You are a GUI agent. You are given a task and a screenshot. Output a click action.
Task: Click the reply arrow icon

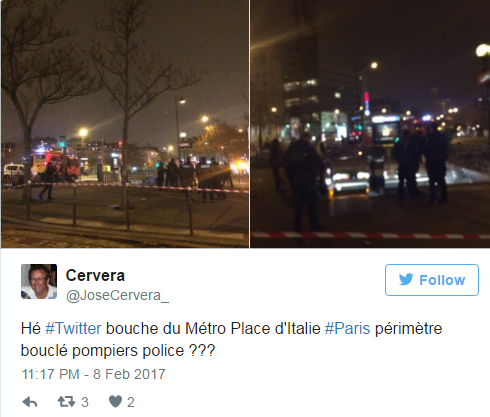pyautogui.click(x=30, y=402)
